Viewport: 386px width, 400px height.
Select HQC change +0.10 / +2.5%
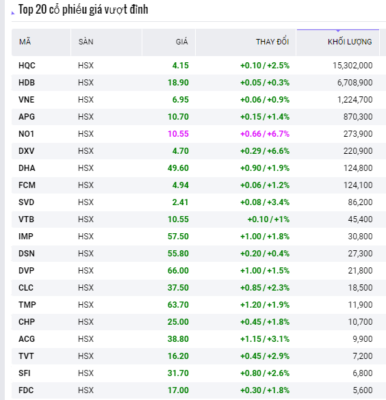(265, 65)
